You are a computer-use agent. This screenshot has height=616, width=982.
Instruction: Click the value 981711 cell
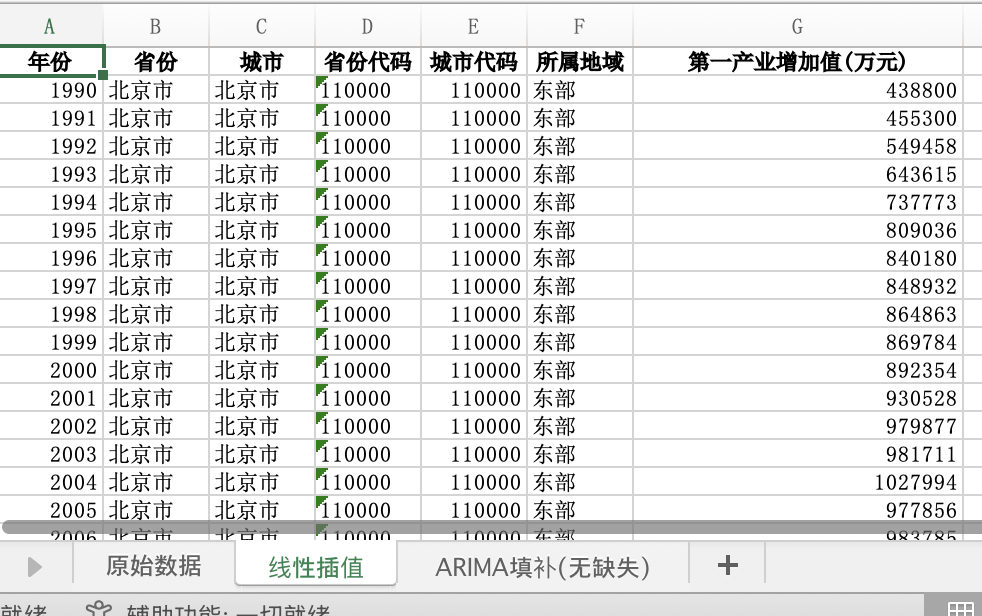pyautogui.click(x=797, y=454)
